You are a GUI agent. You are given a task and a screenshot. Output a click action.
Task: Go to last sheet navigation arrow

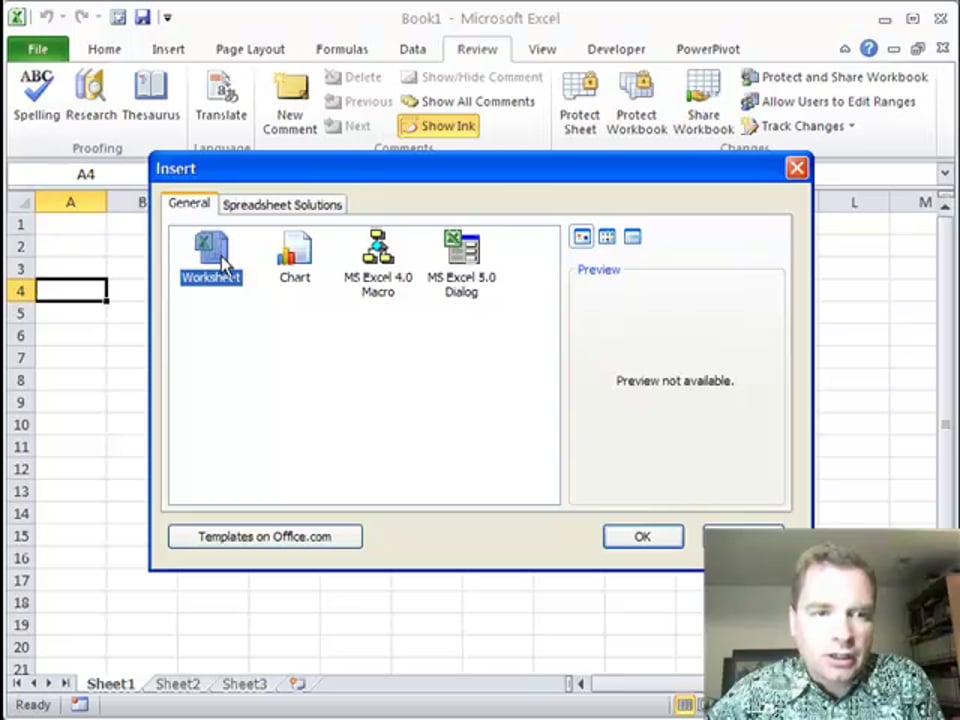64,683
